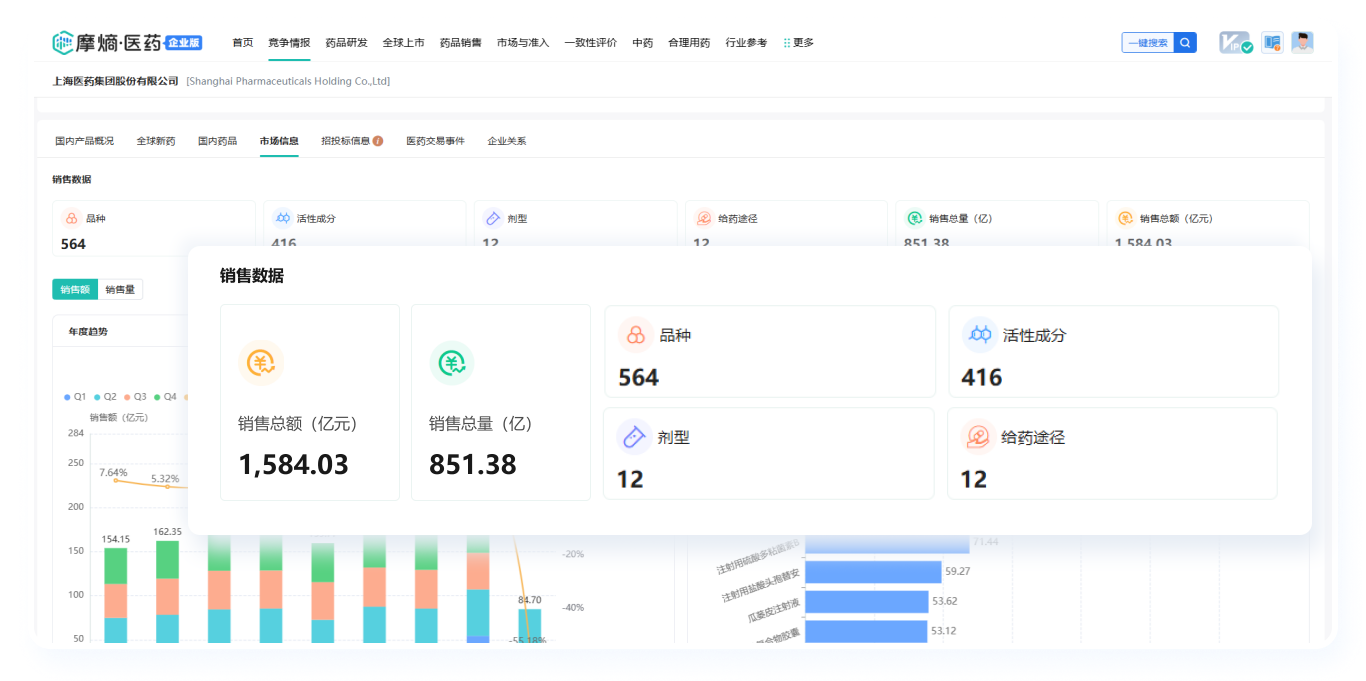Switch to the 国内产品概况 tab
The image size is (1366, 681).
tap(85, 141)
